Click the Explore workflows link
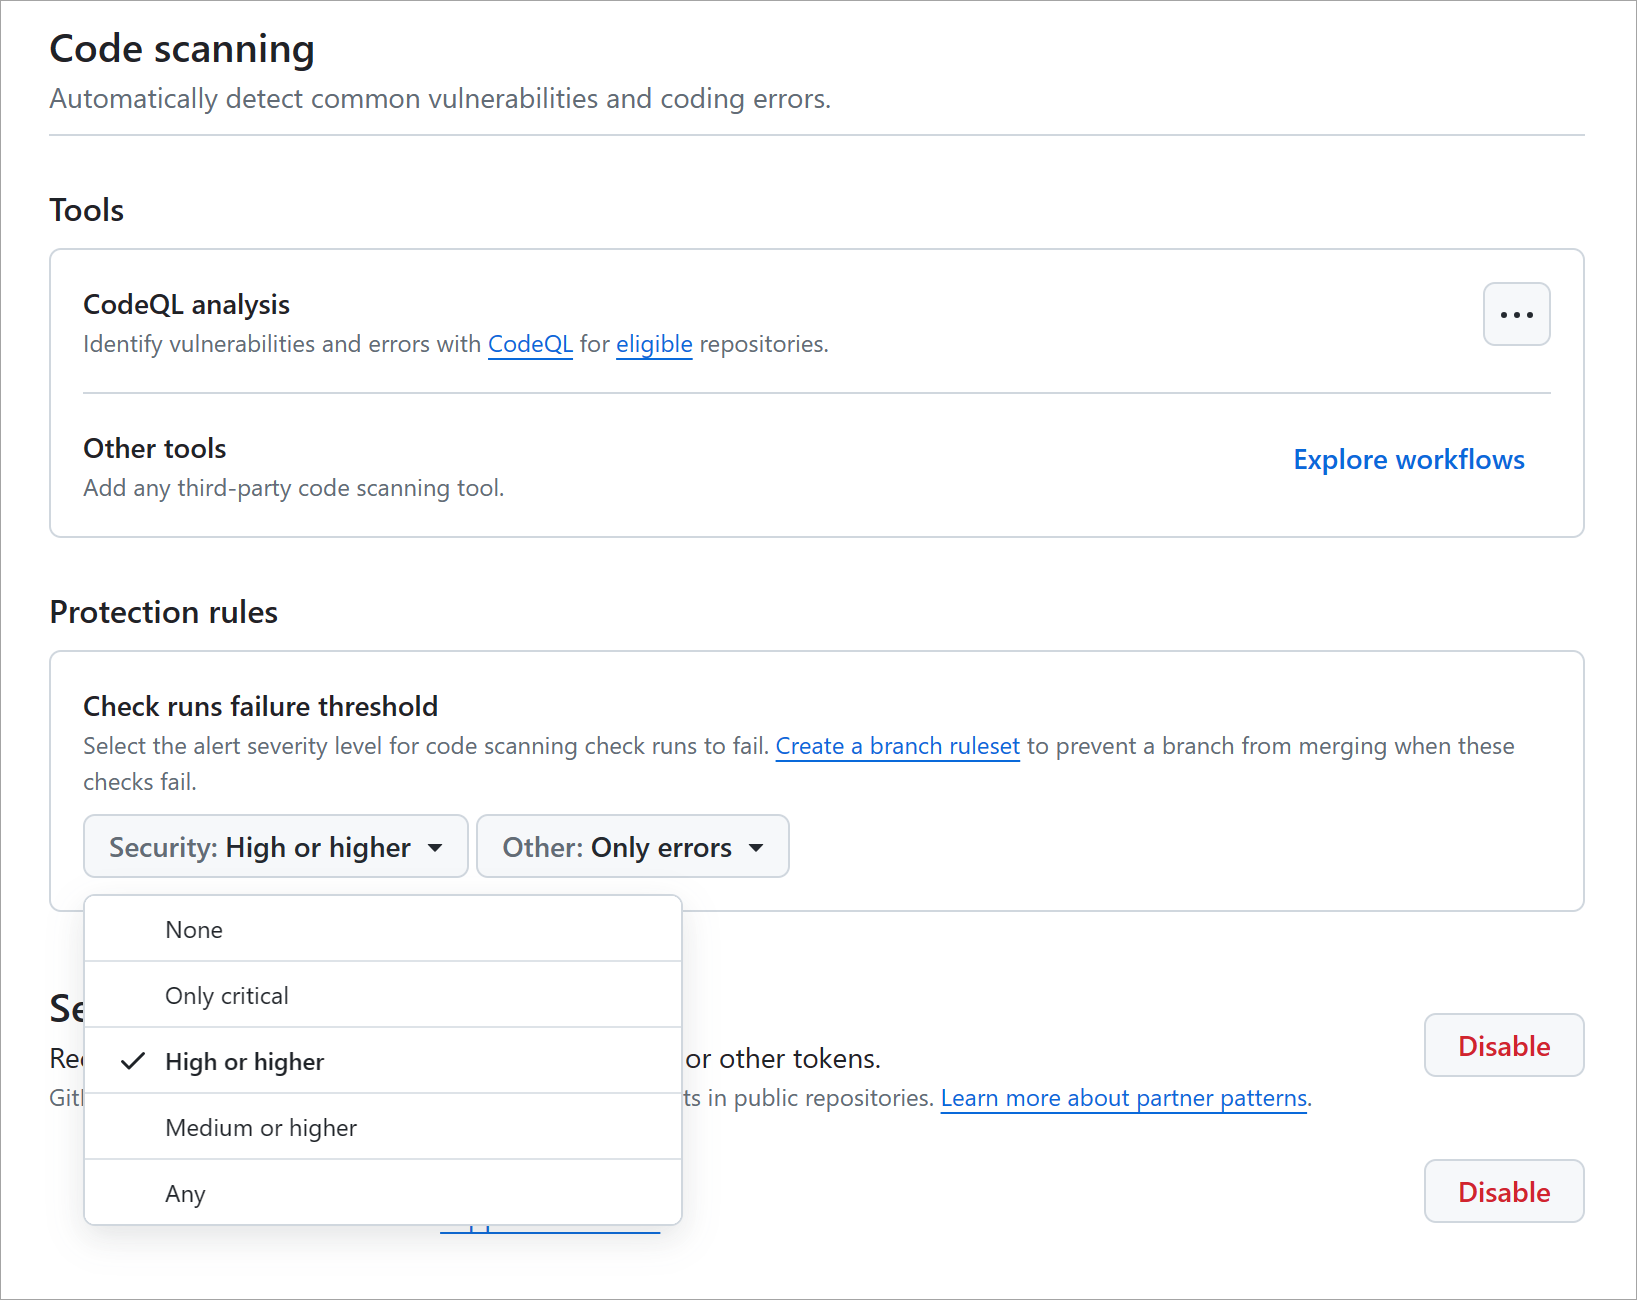Image resolution: width=1637 pixels, height=1300 pixels. [x=1408, y=460]
